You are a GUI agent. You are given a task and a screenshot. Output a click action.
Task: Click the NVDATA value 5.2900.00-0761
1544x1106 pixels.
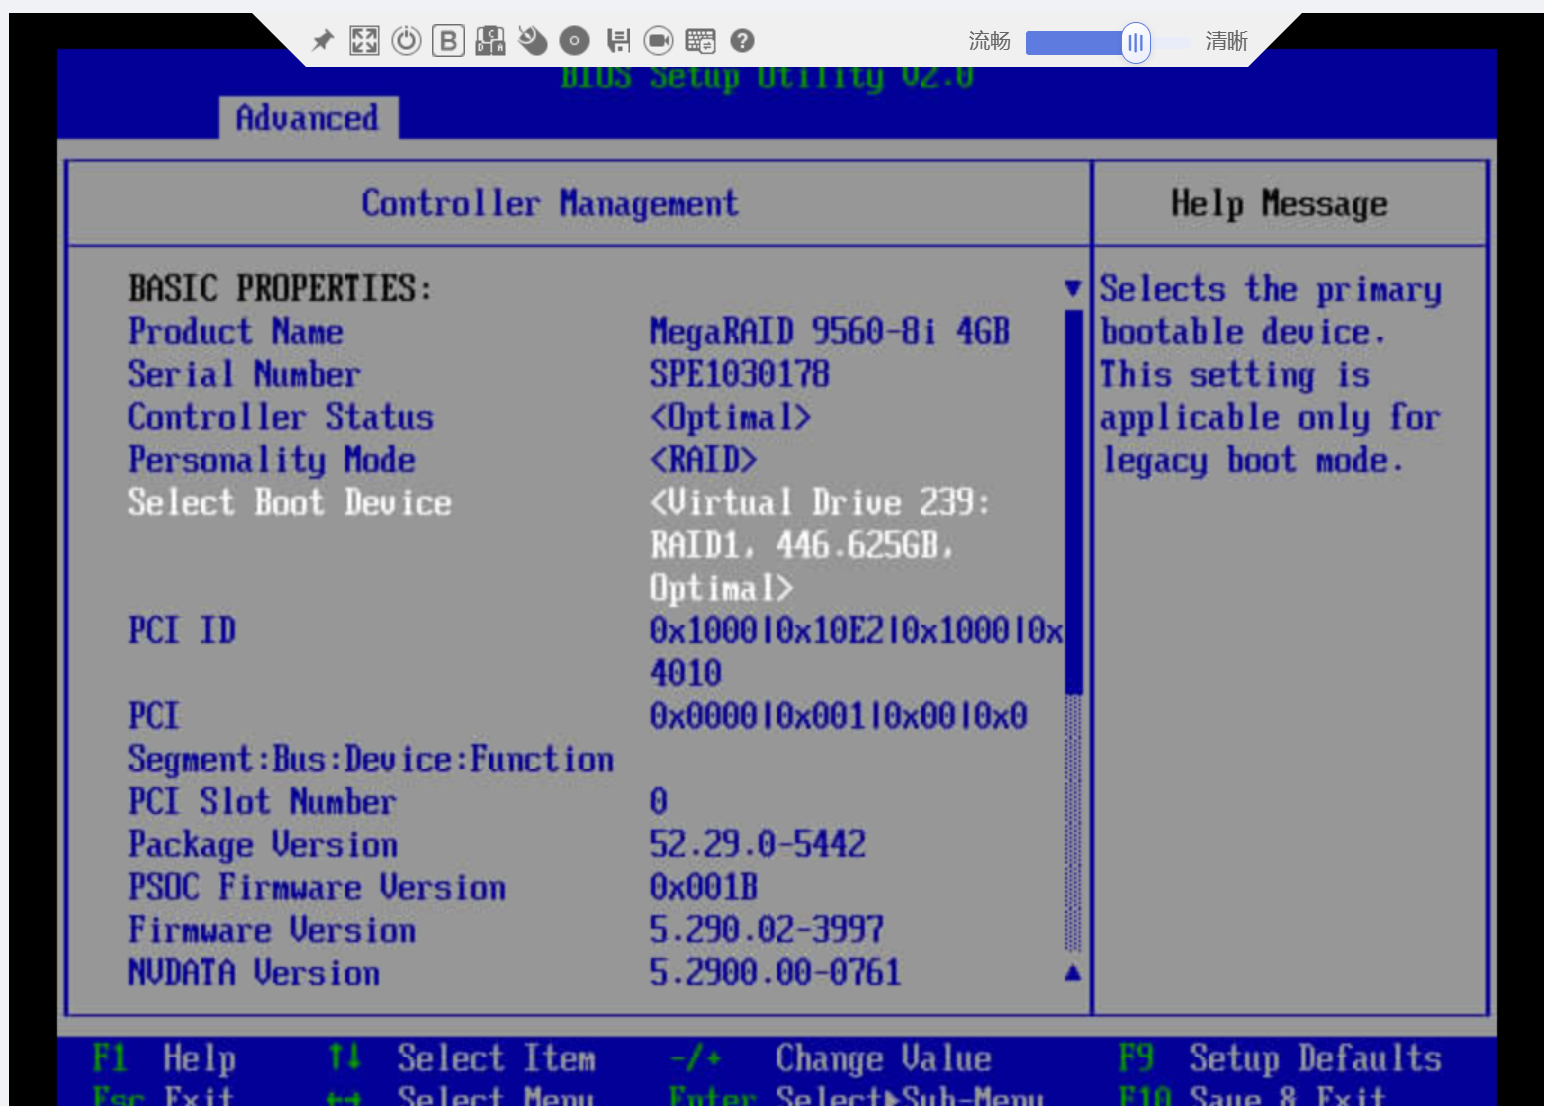776,973
